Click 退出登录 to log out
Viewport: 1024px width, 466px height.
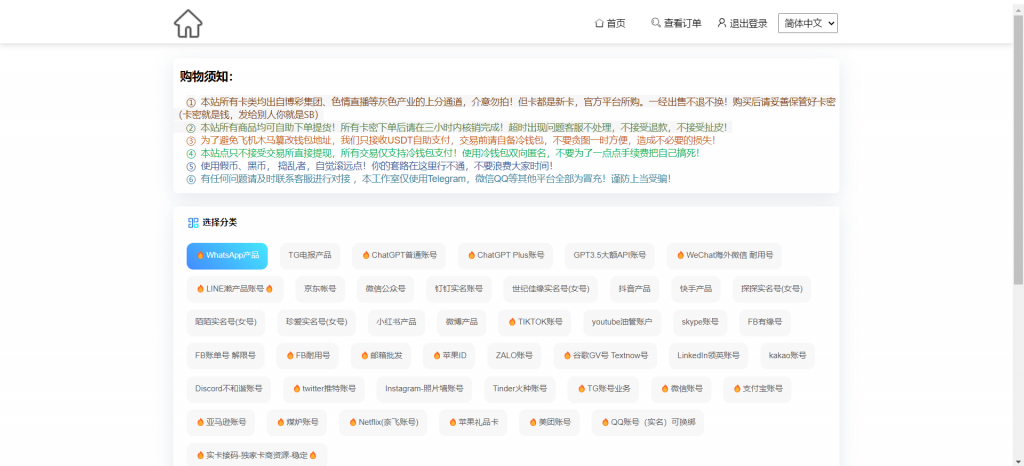click(x=743, y=23)
